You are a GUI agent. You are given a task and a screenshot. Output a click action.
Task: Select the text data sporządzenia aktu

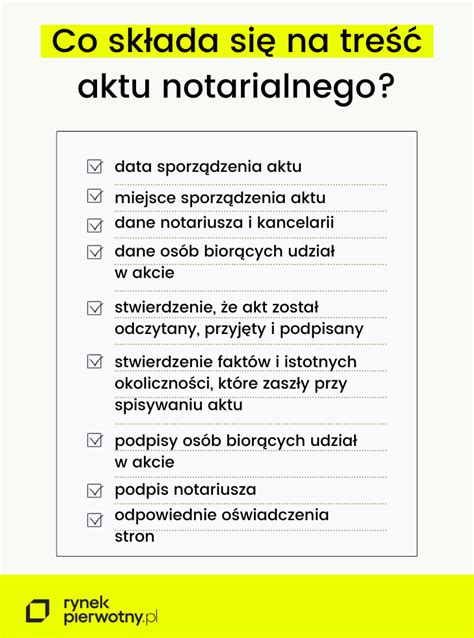point(208,167)
